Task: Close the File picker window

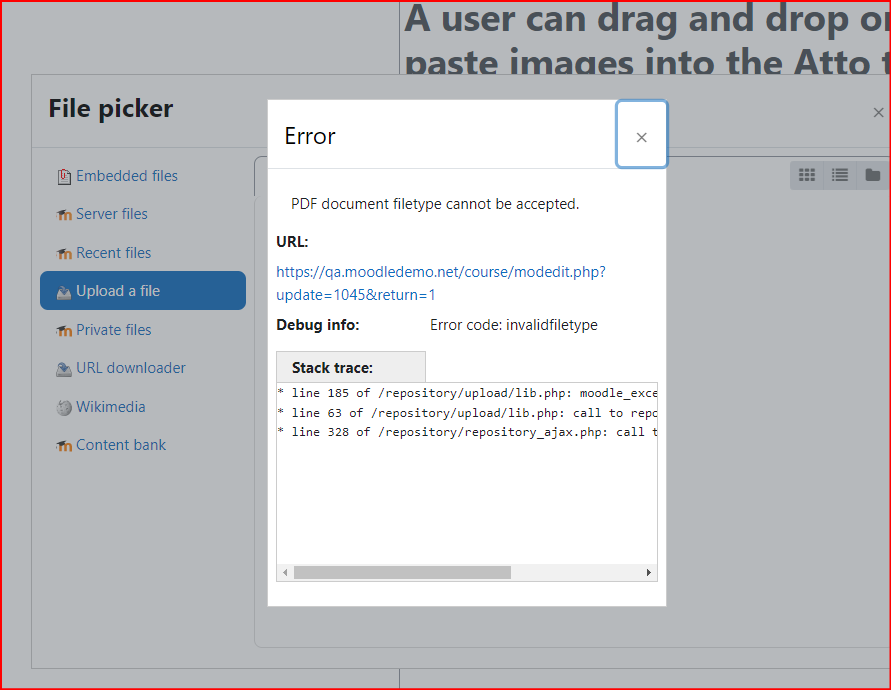Action: (878, 113)
